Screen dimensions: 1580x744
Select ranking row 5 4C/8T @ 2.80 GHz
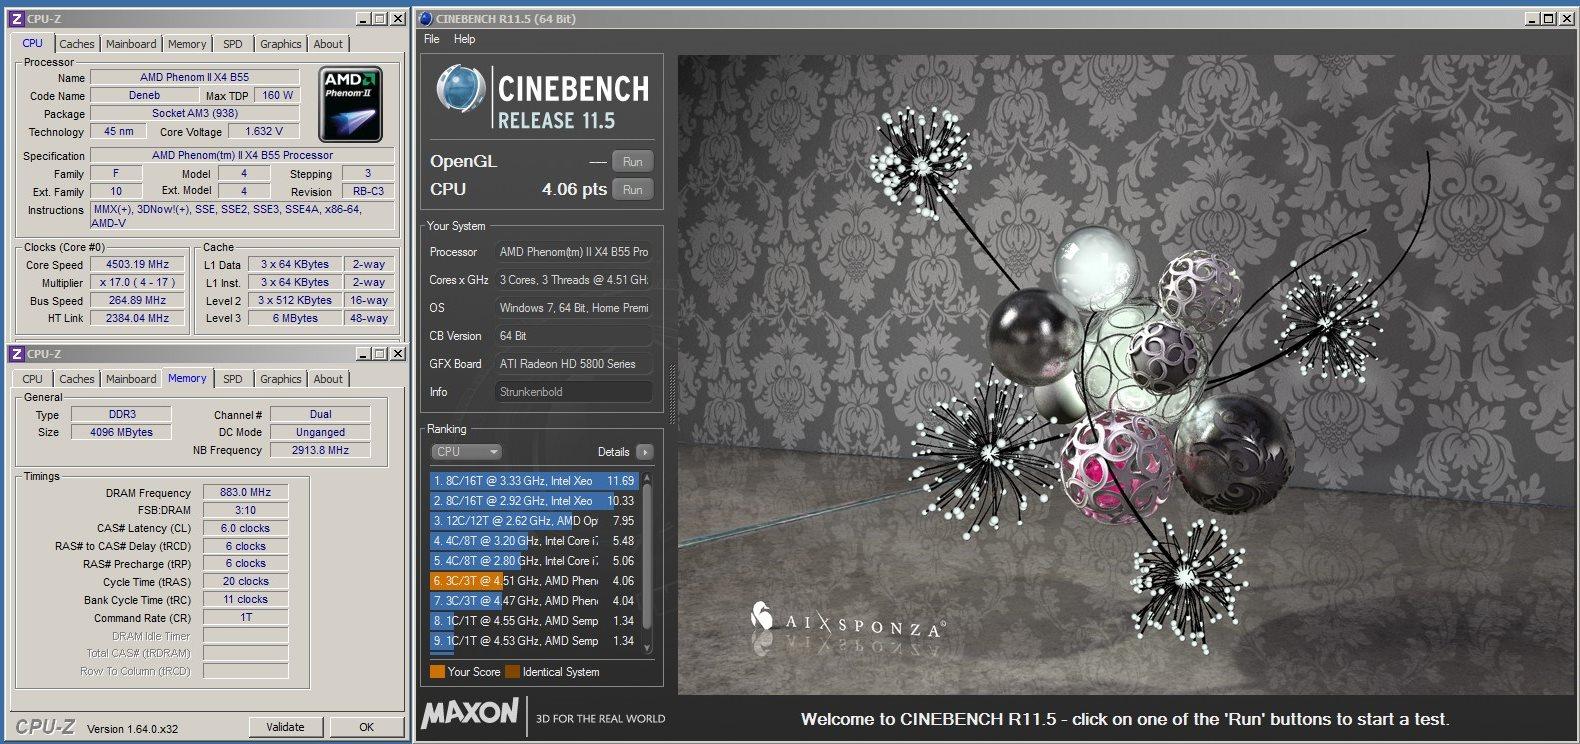(x=534, y=561)
